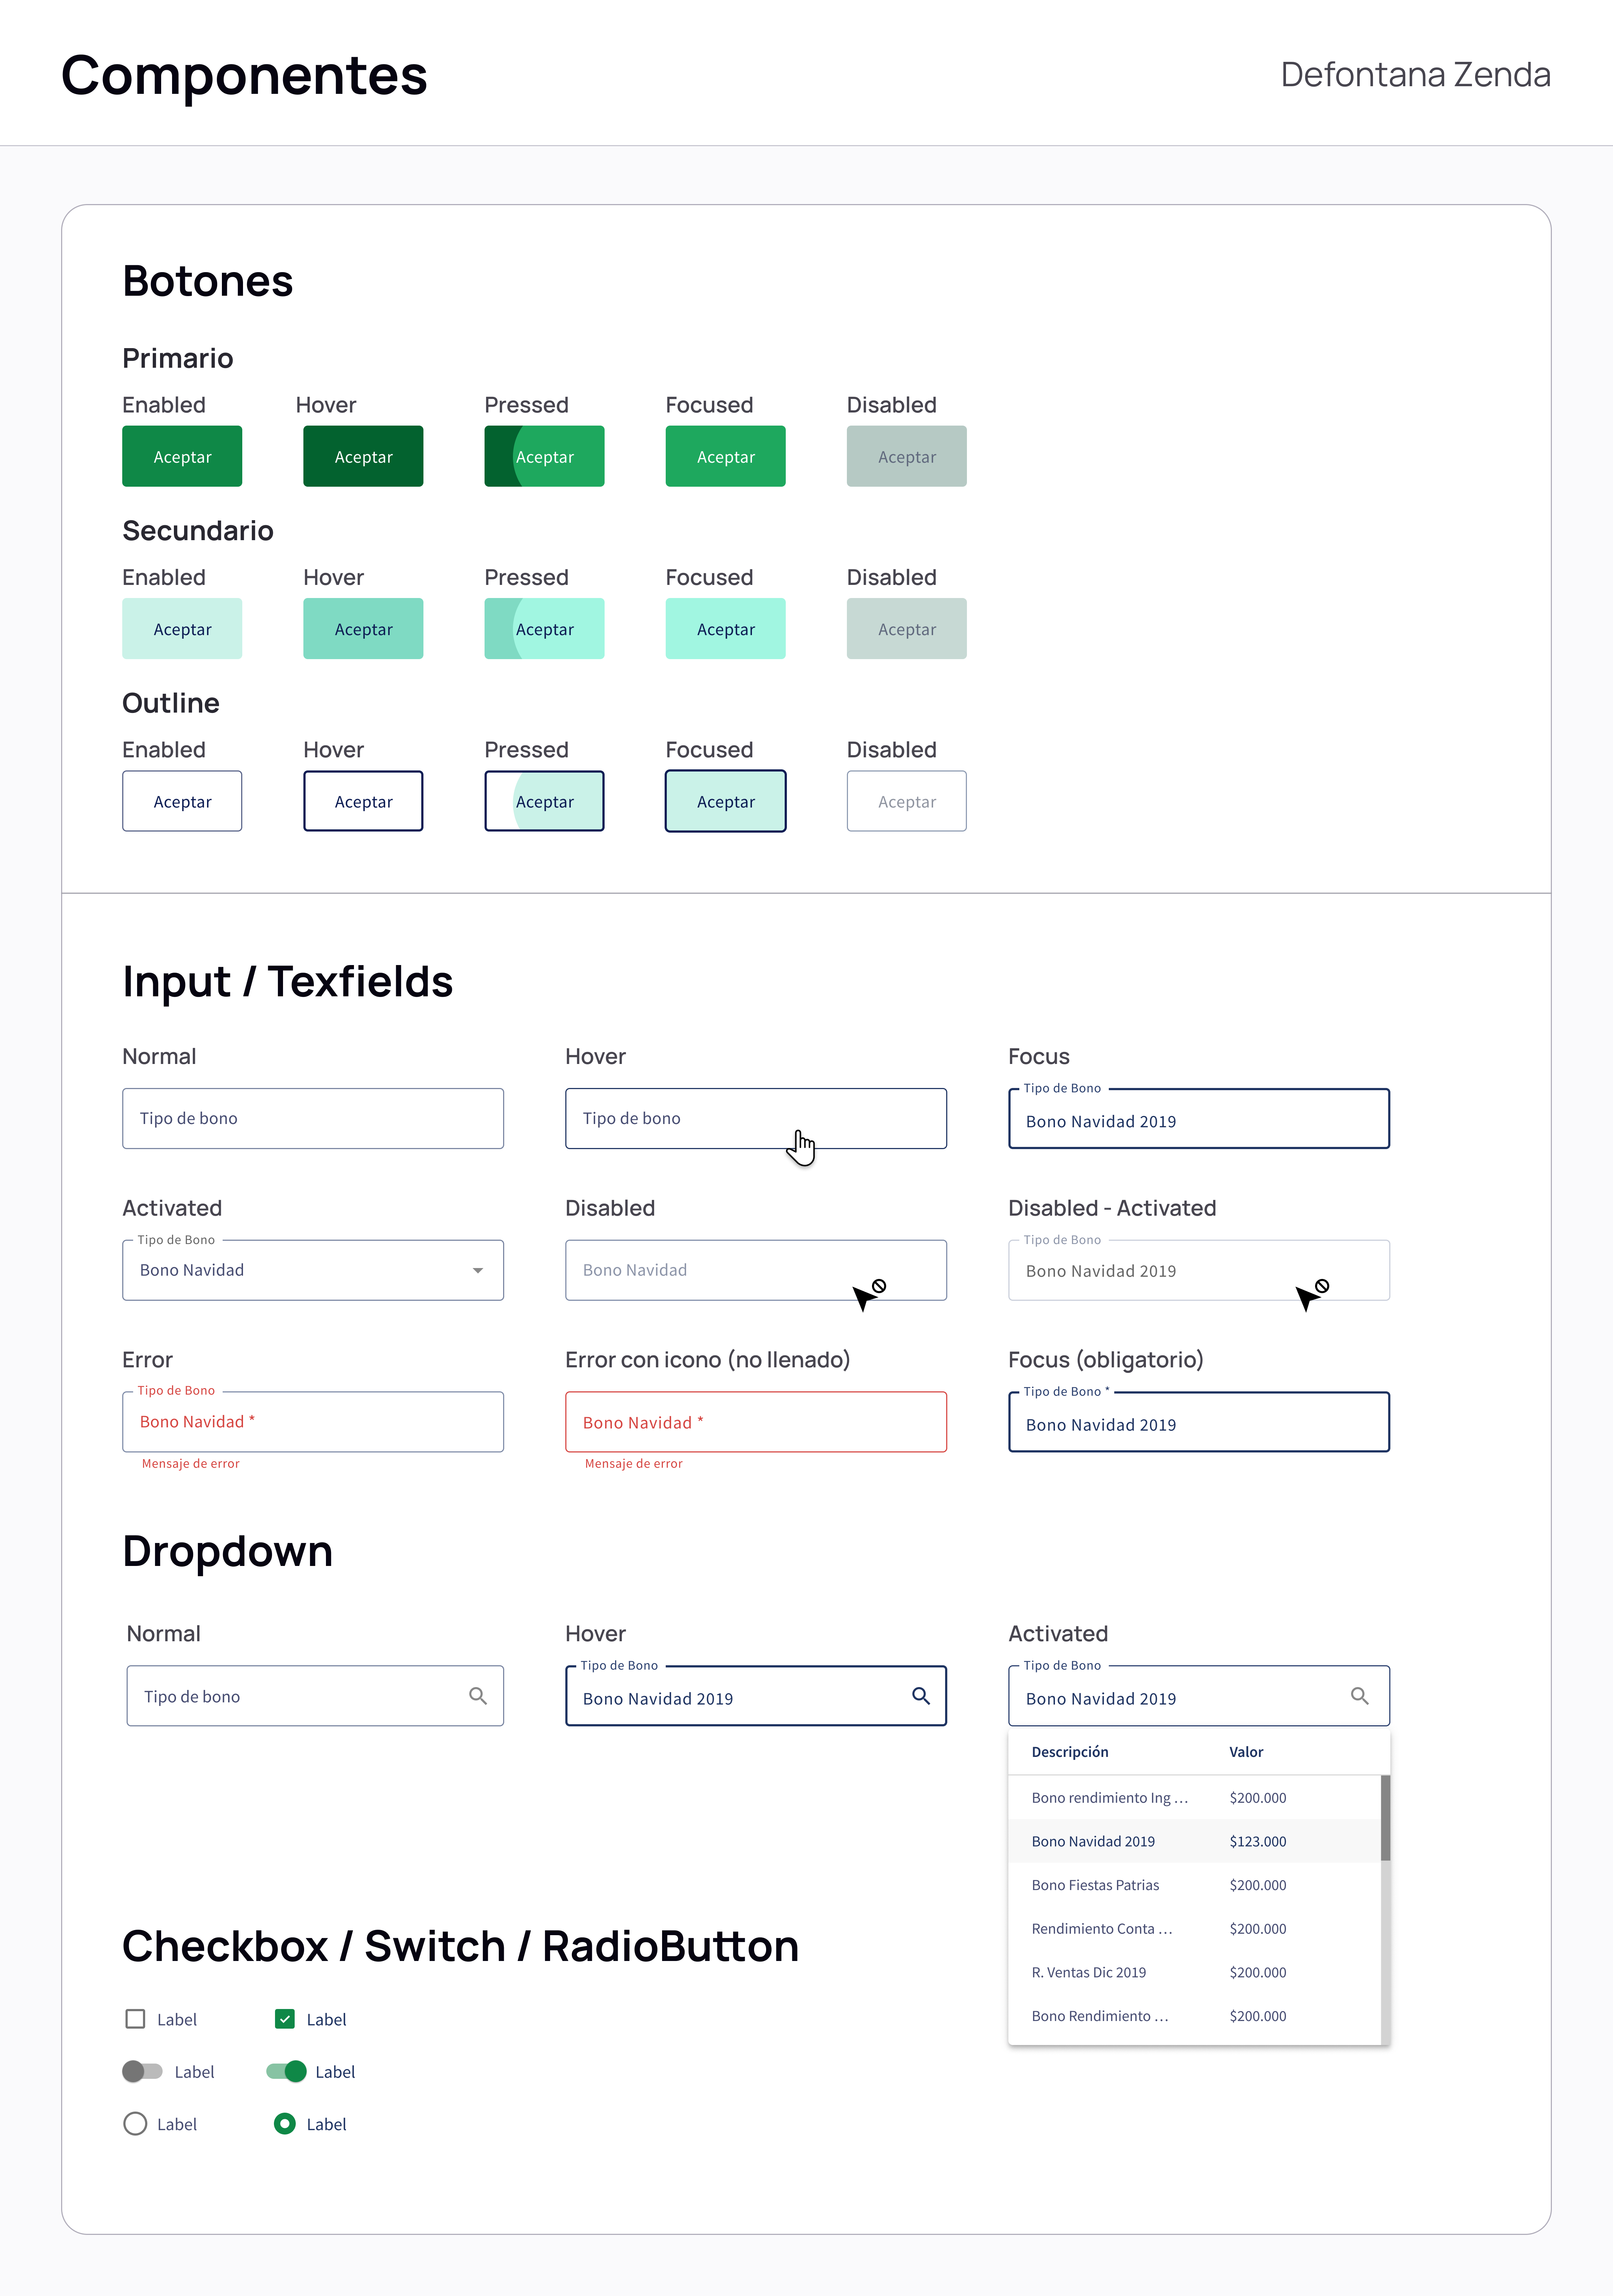
Task: Click the Outline Enabled Aceptar button
Action: [x=182, y=801]
